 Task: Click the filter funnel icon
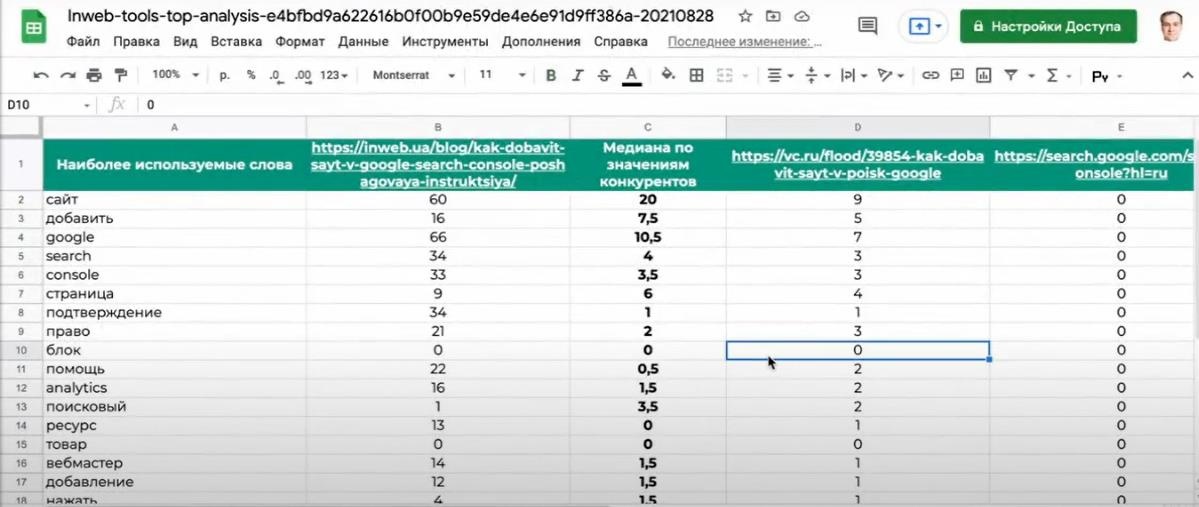pyautogui.click(x=1011, y=76)
